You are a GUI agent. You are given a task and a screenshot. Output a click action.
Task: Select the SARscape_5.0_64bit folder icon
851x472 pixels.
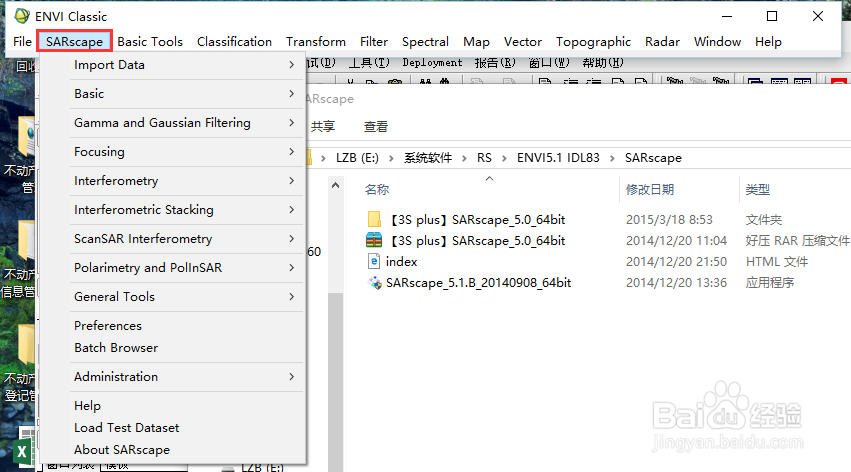click(x=374, y=220)
